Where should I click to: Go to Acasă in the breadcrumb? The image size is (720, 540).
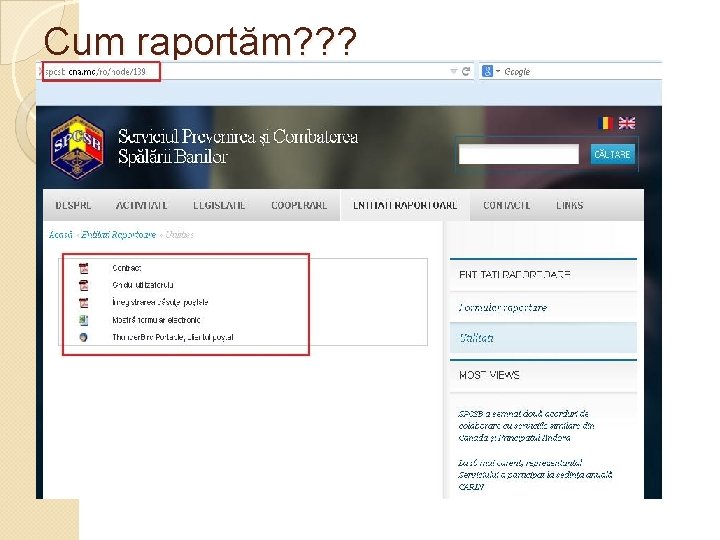[x=61, y=235]
